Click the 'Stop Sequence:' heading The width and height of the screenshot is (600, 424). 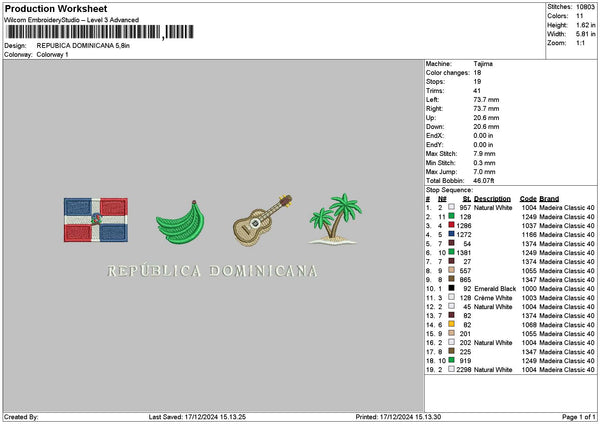449,190
